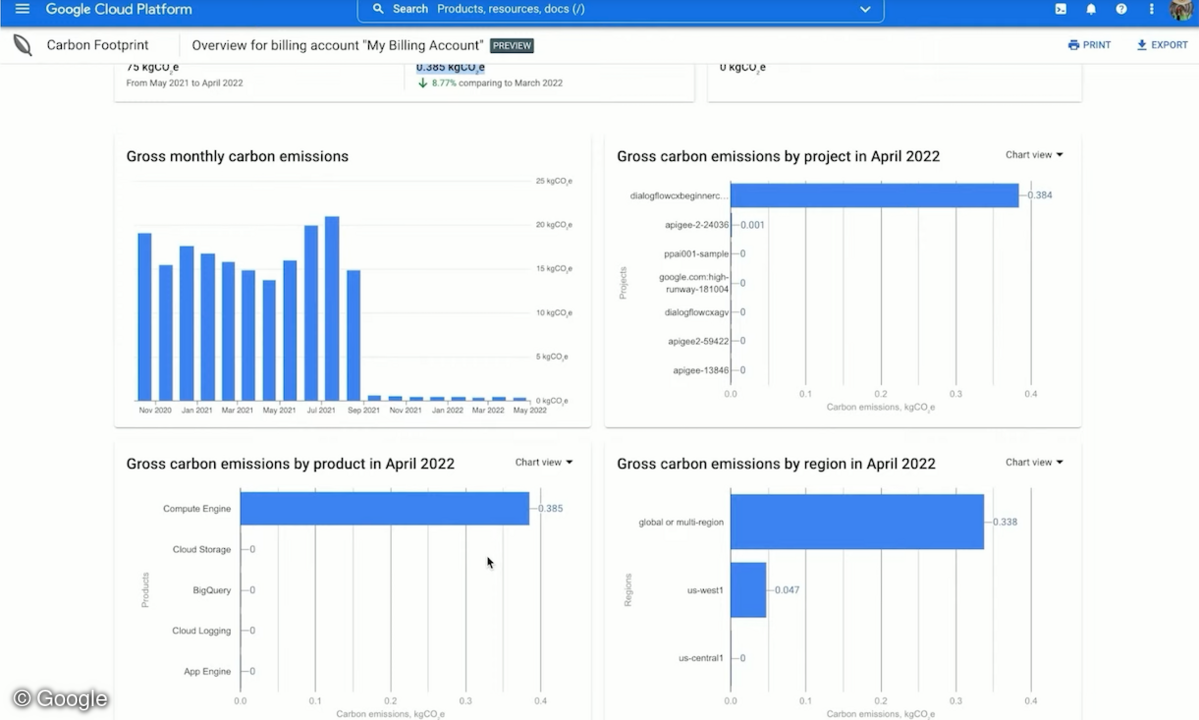Click the 'google.com:high-runway-181004' label
Screen dimensions: 1199x720
coord(694,283)
